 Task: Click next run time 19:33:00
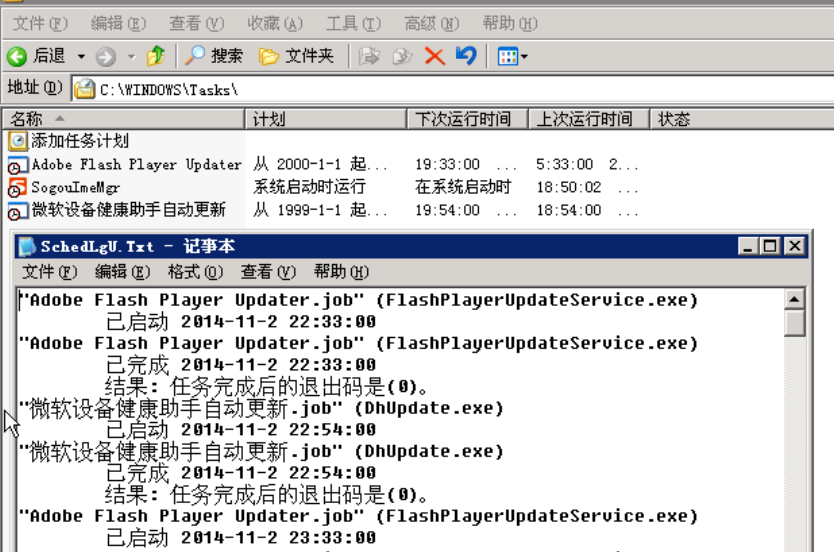447,164
